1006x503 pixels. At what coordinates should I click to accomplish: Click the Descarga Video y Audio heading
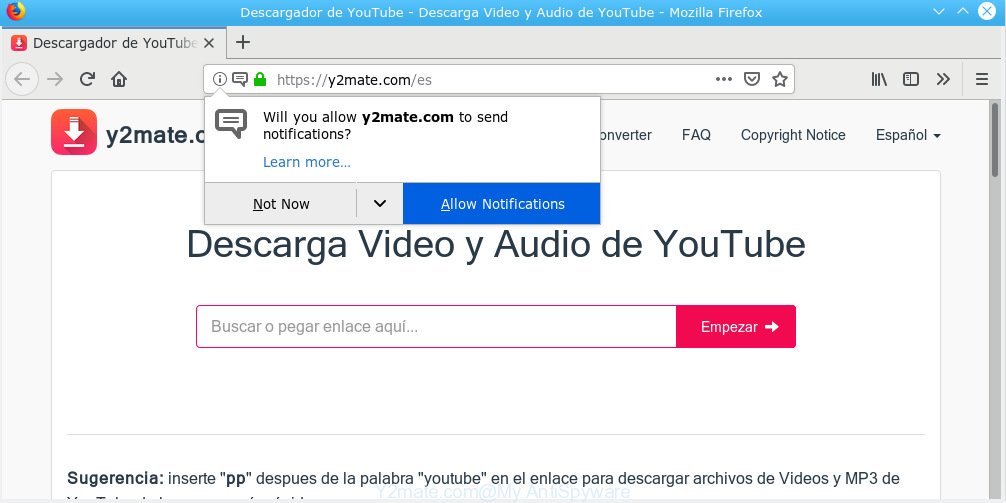pos(495,244)
